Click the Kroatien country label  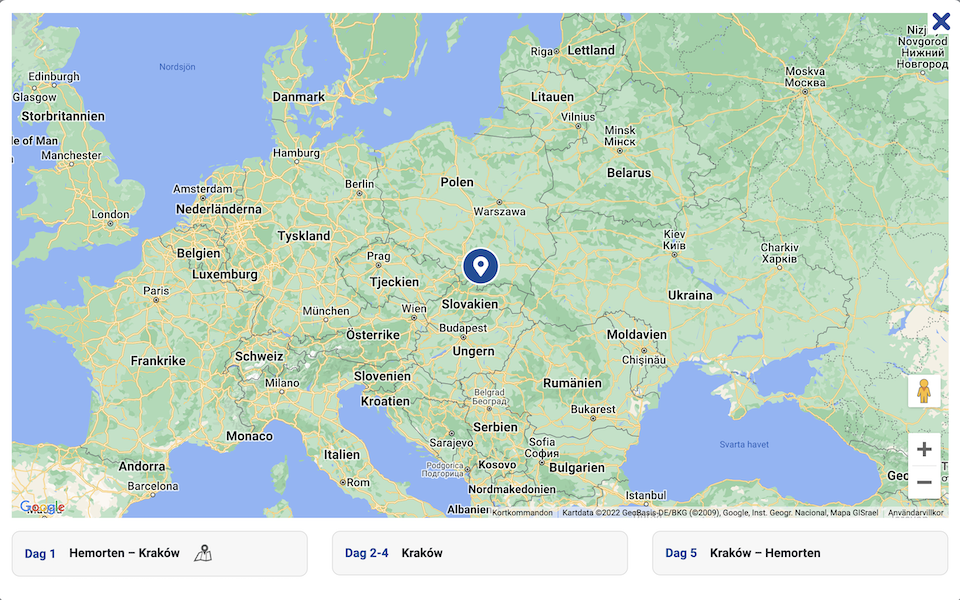tap(385, 402)
